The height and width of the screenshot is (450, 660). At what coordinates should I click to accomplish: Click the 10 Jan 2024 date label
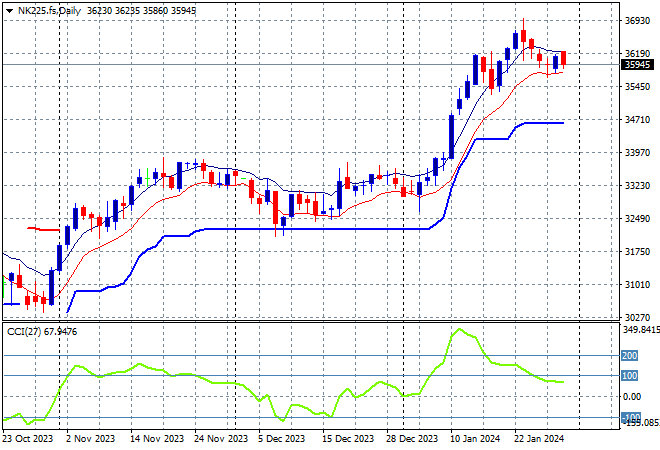point(475,439)
